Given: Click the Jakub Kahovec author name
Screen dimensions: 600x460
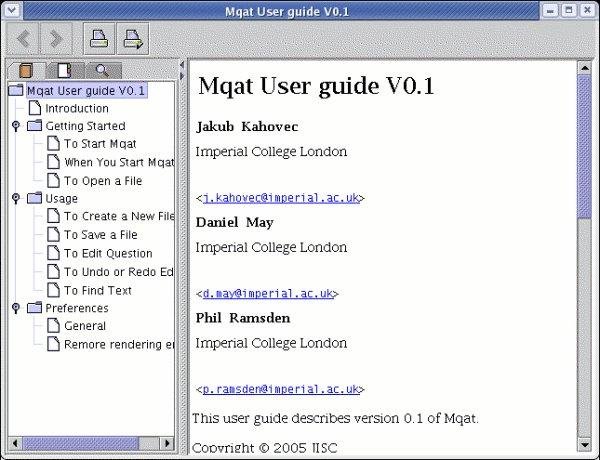Looking at the screenshot, I should point(247,127).
